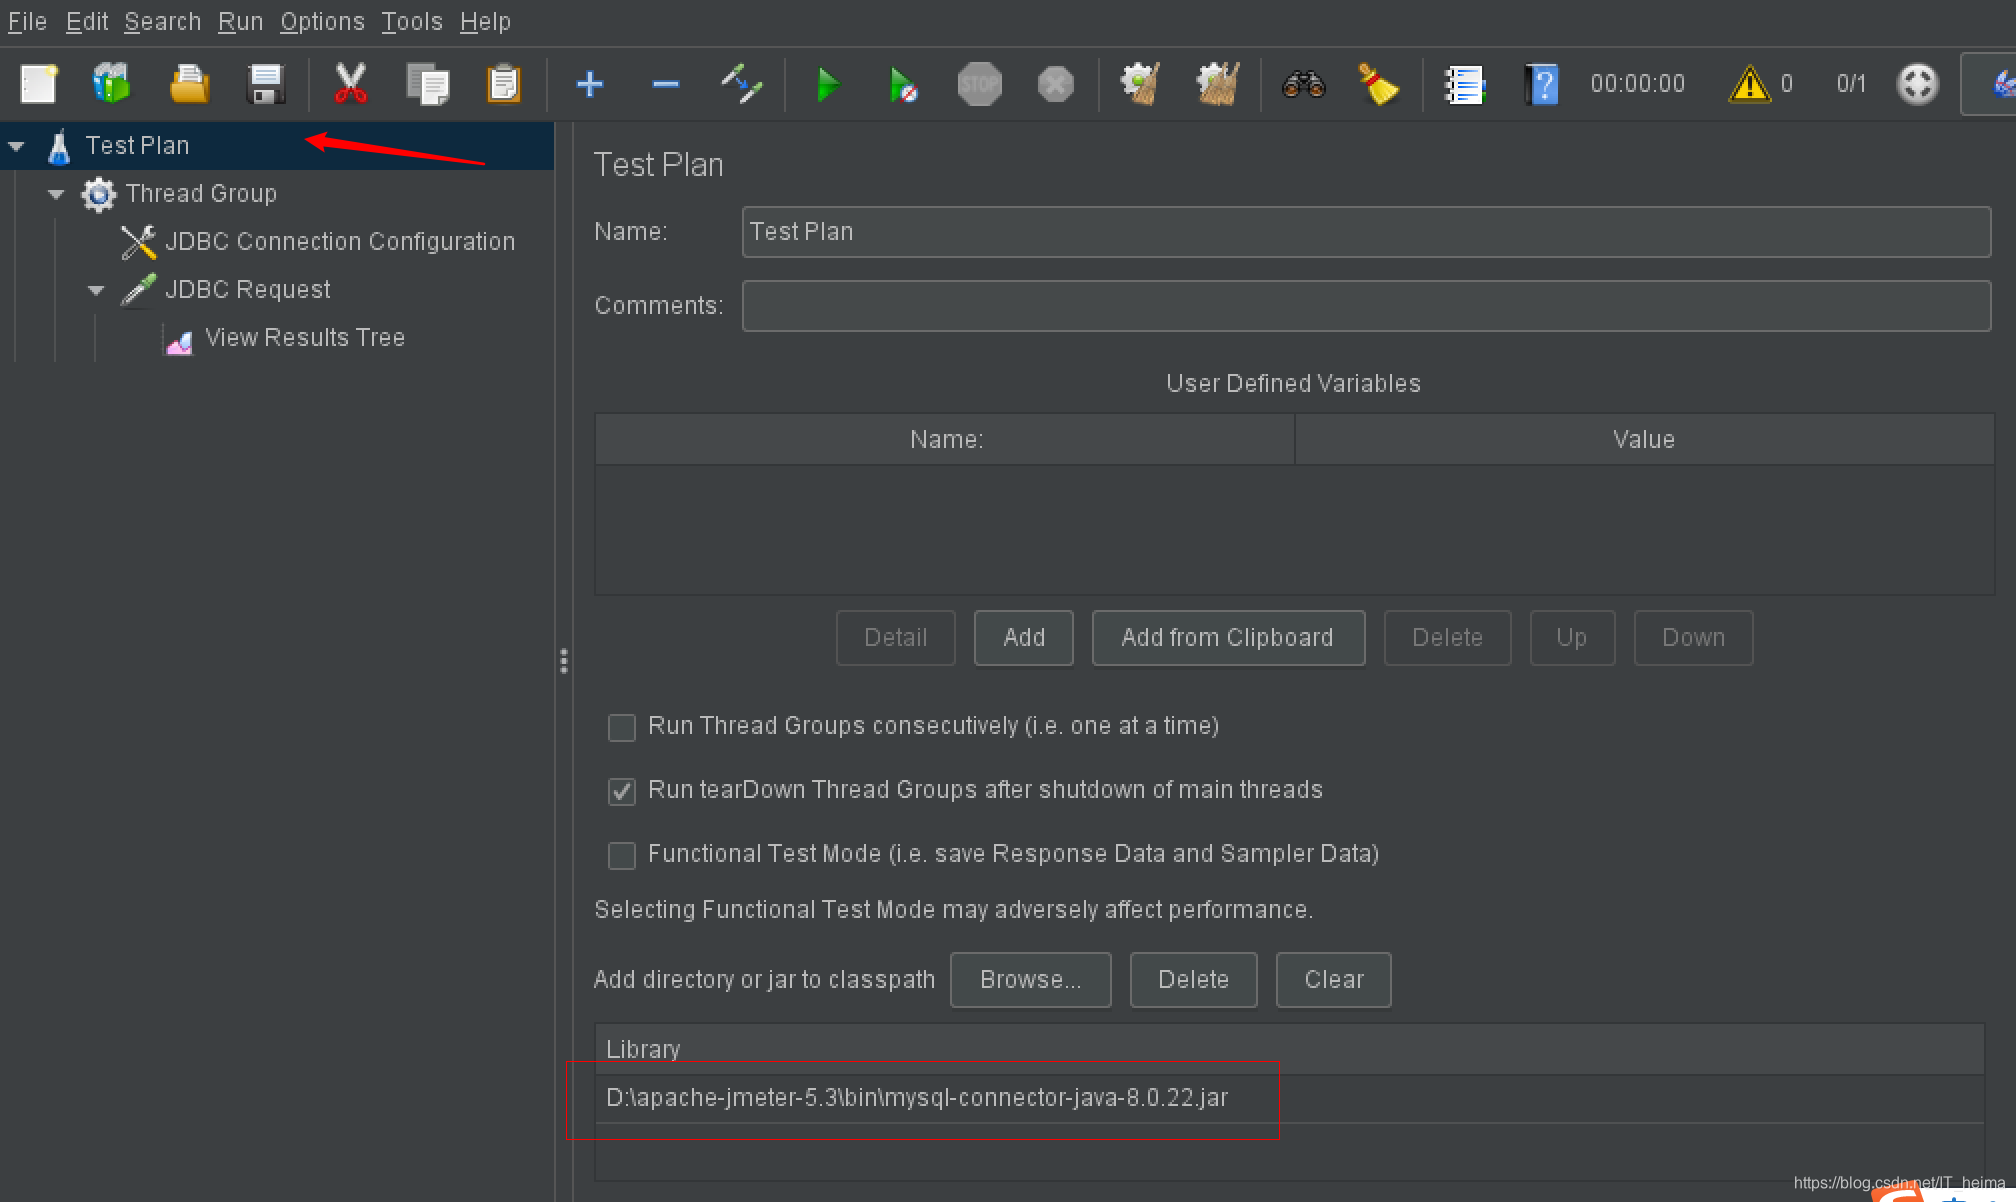Click the scissors Cut icon
Viewport: 2016px width, 1202px height.
(350, 84)
